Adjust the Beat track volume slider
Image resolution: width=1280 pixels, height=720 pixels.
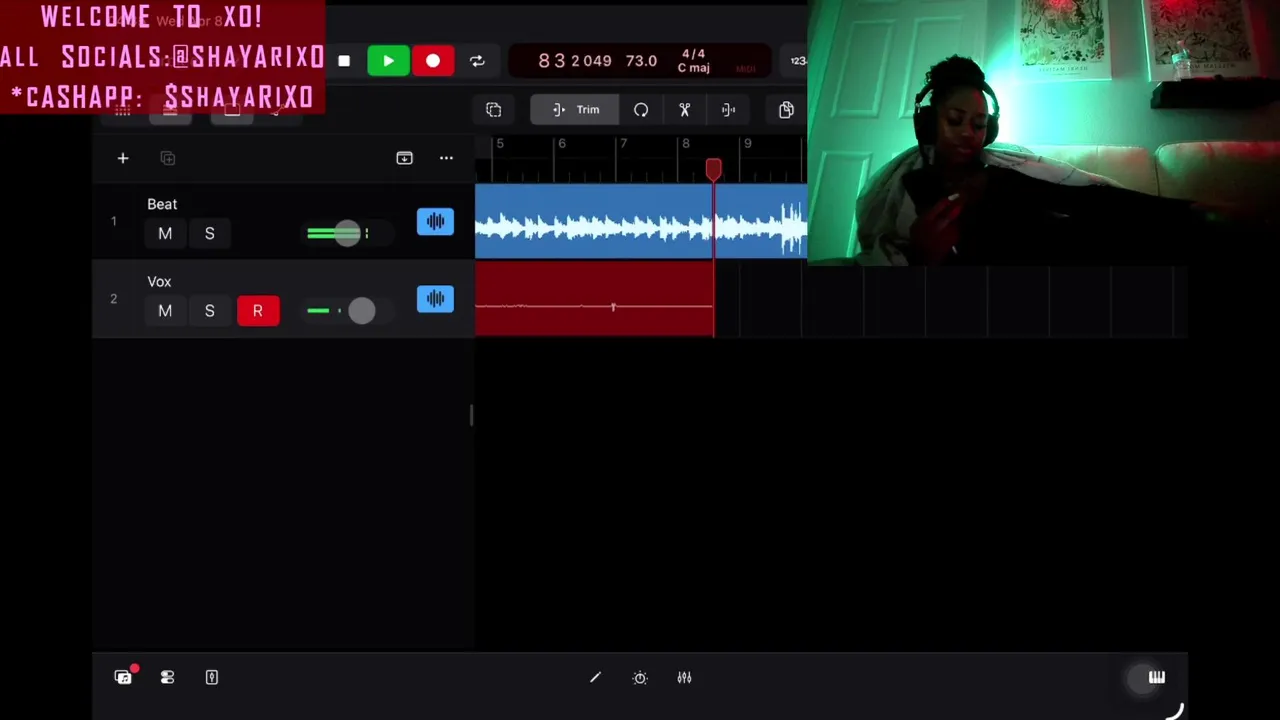(347, 233)
